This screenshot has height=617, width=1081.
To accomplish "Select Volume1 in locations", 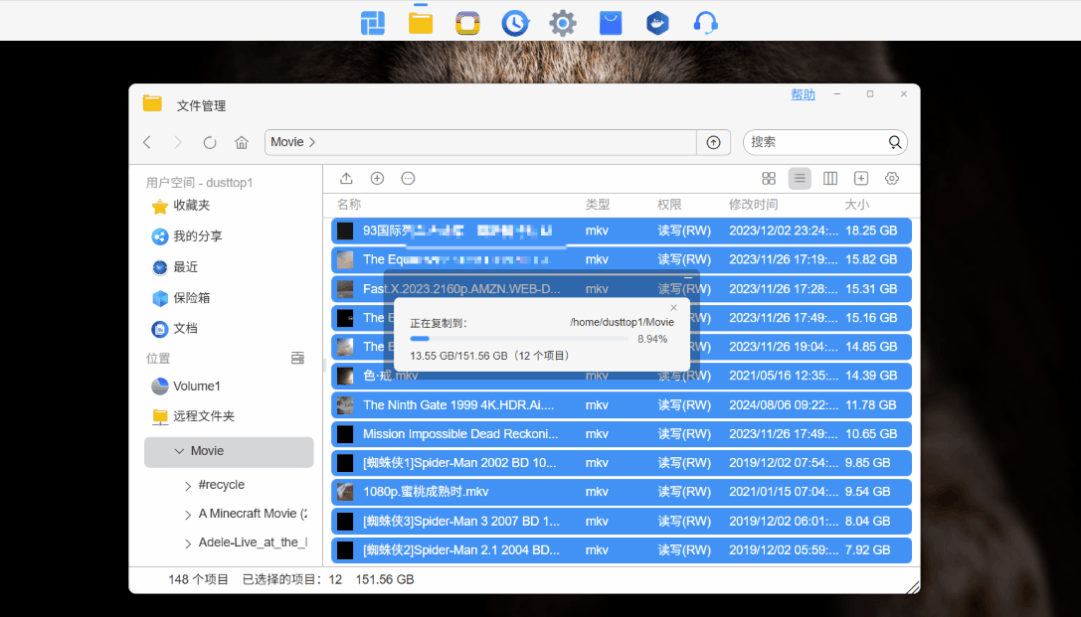I will pyautogui.click(x=185, y=386).
